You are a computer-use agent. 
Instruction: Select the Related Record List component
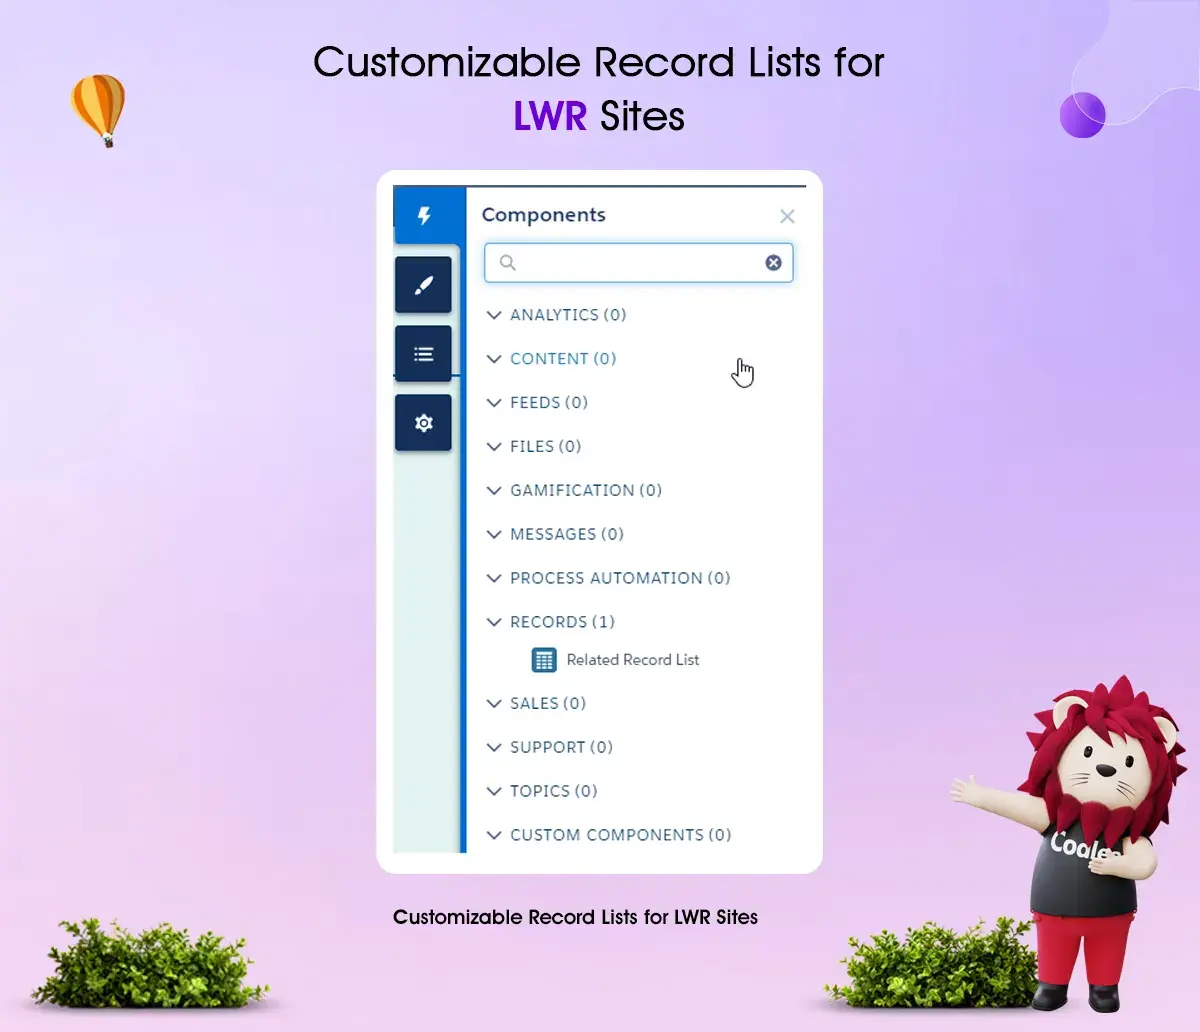pyautogui.click(x=632, y=660)
